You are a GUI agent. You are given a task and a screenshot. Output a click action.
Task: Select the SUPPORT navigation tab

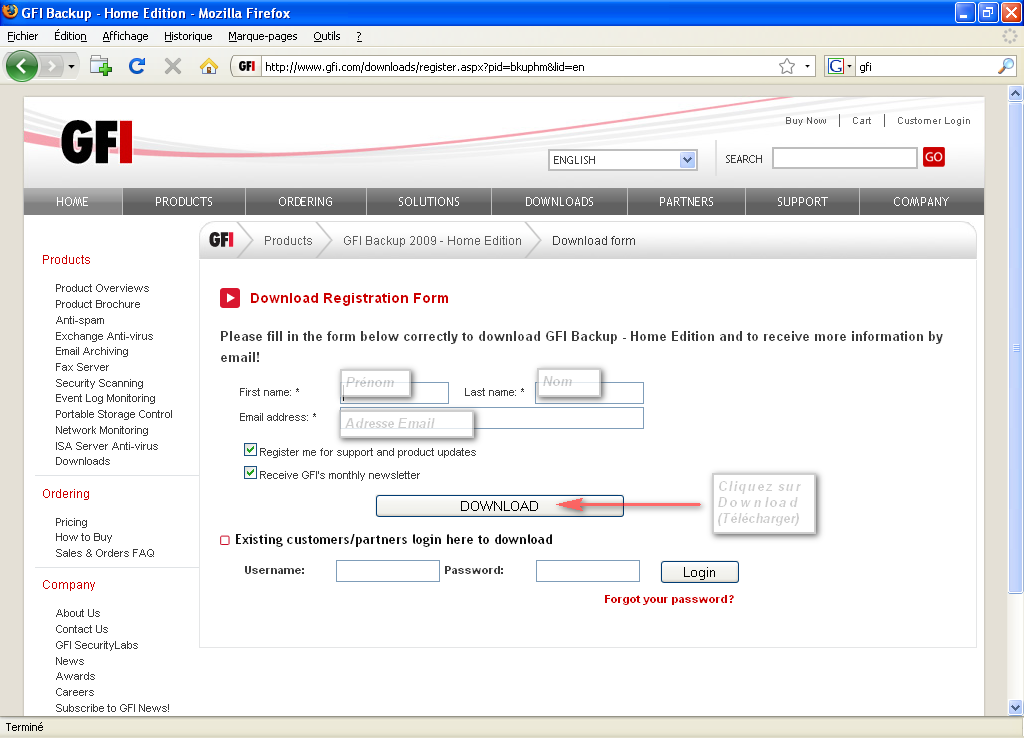802,202
